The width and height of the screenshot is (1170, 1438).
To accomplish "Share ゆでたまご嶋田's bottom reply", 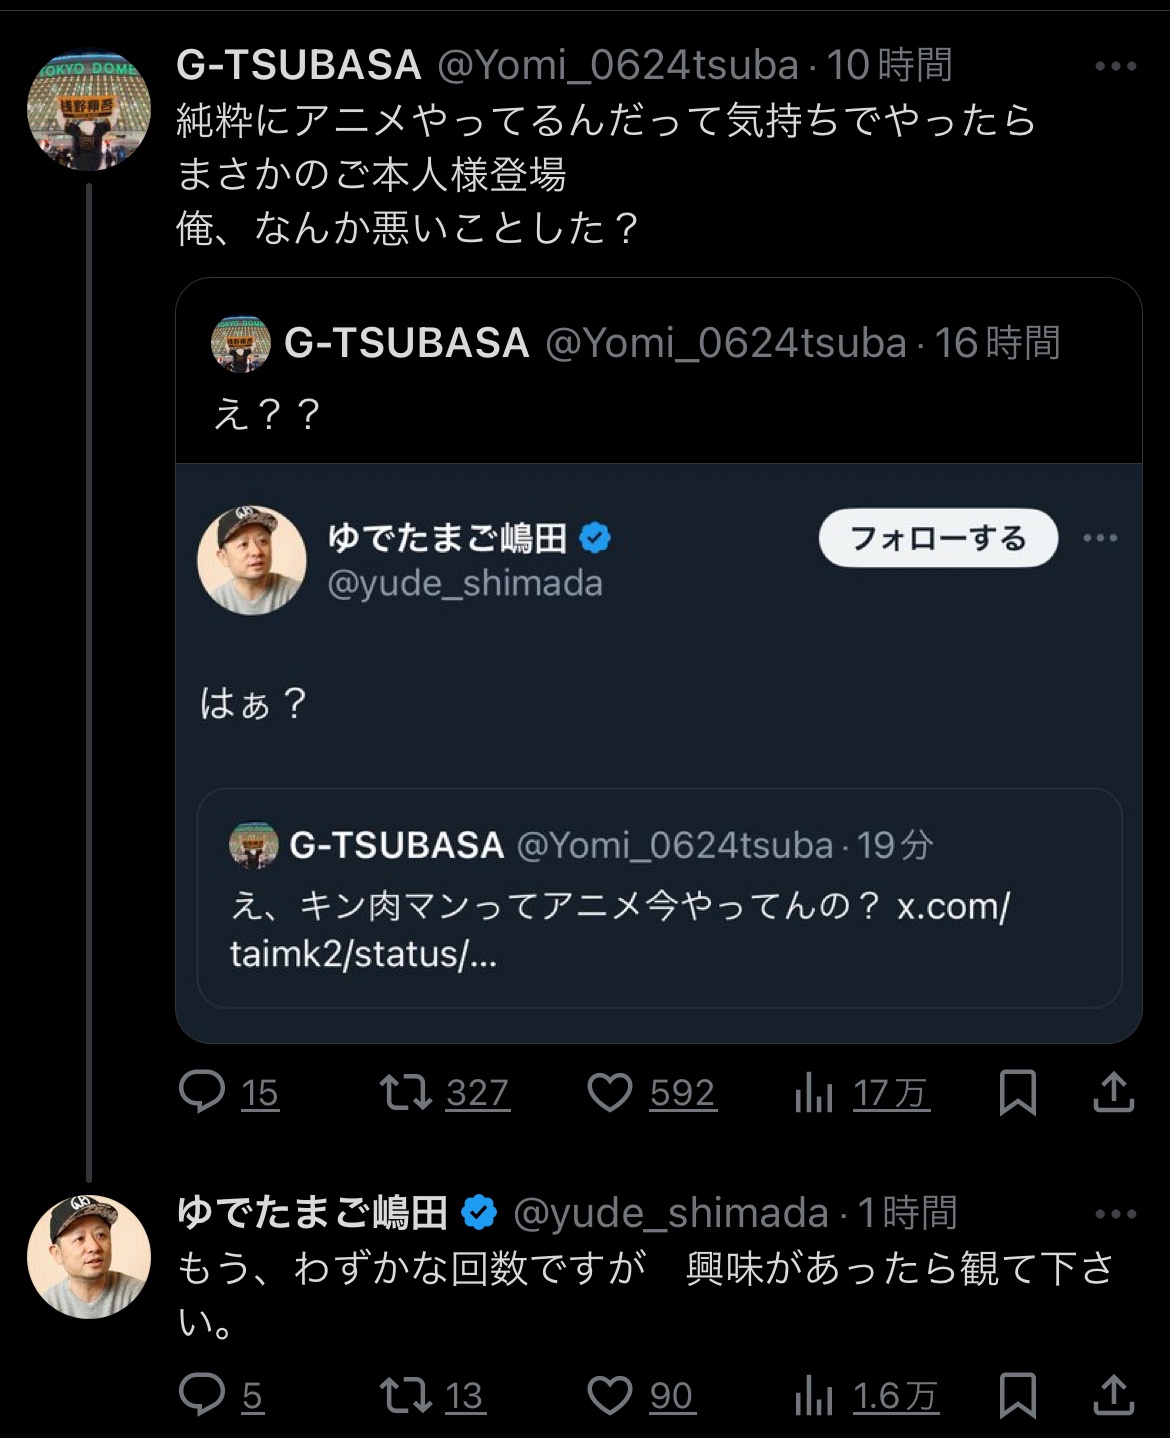I will [x=1113, y=1395].
